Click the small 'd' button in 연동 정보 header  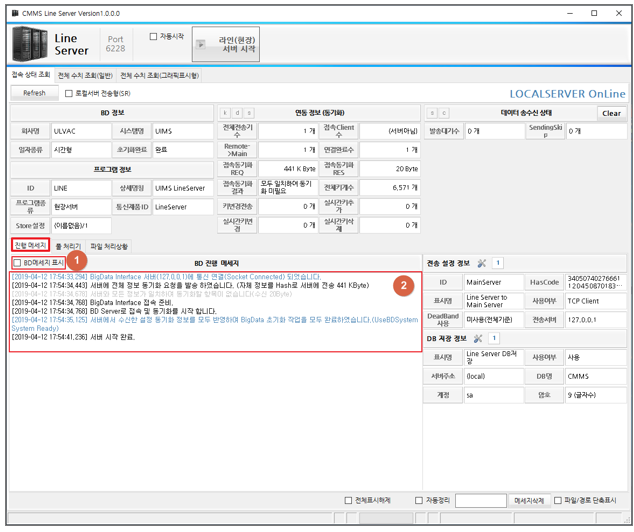point(237,113)
